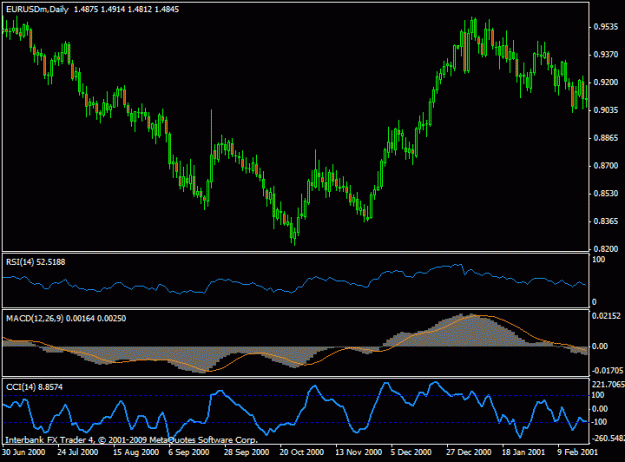The width and height of the screenshot is (625, 462).
Task: Select the CCI(14) 8.8574 indicator label
Action: (x=34, y=387)
